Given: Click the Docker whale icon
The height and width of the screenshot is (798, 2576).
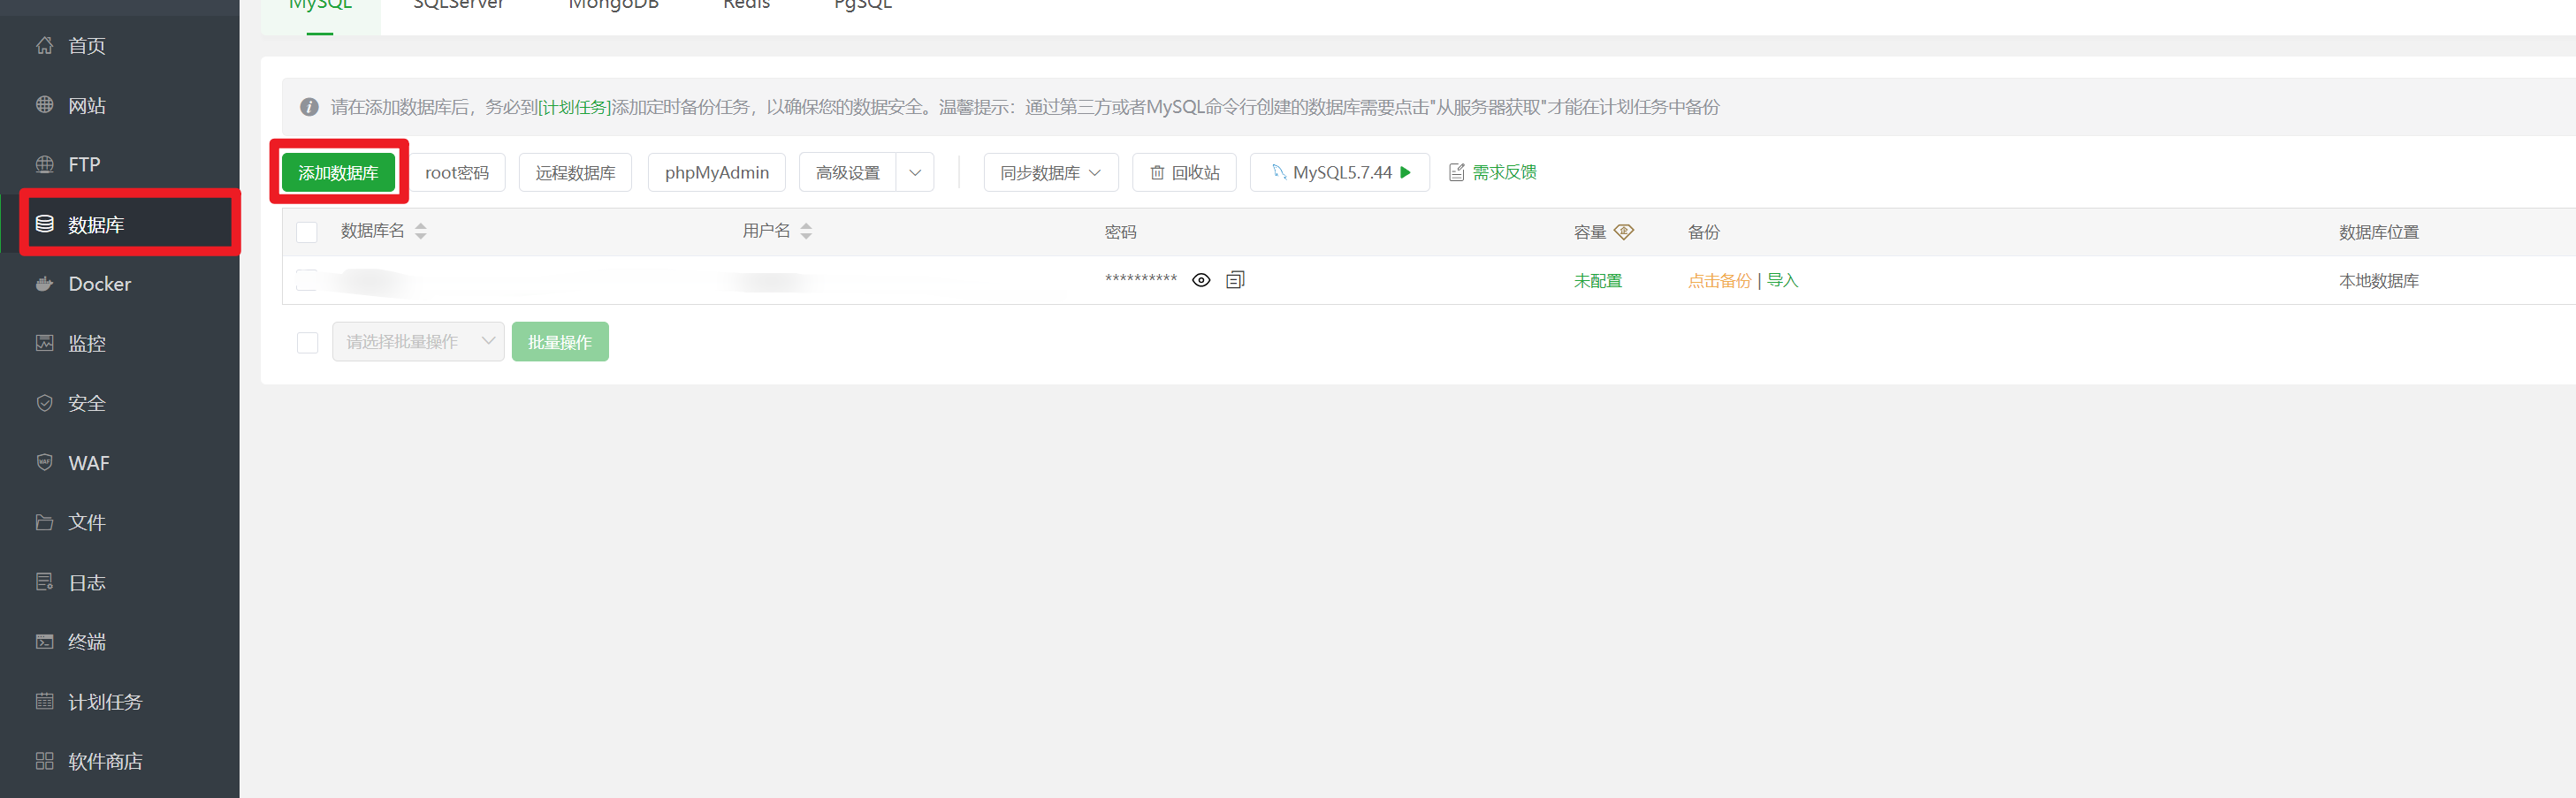Looking at the screenshot, I should [44, 283].
